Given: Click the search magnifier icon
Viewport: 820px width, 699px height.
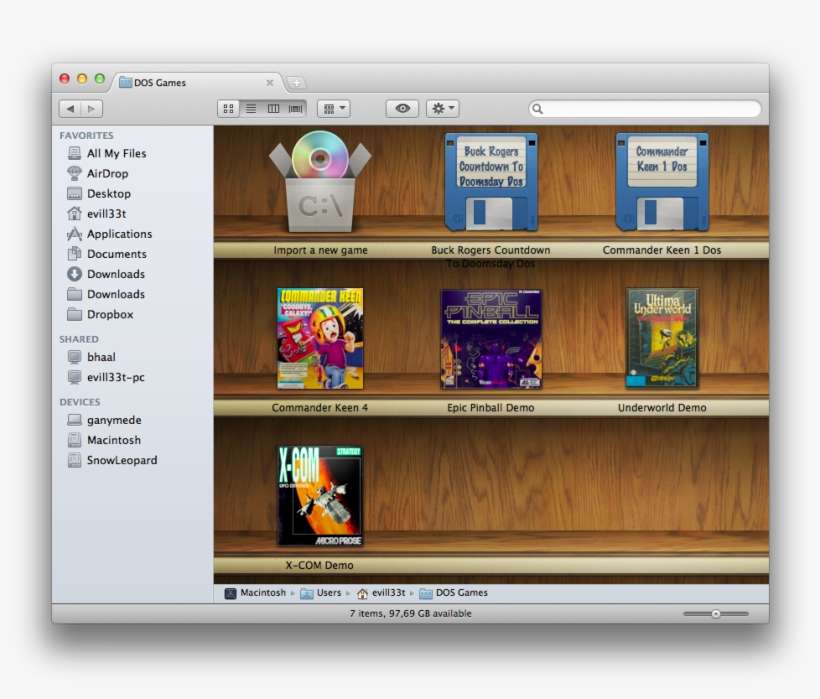Looking at the screenshot, I should (537, 109).
